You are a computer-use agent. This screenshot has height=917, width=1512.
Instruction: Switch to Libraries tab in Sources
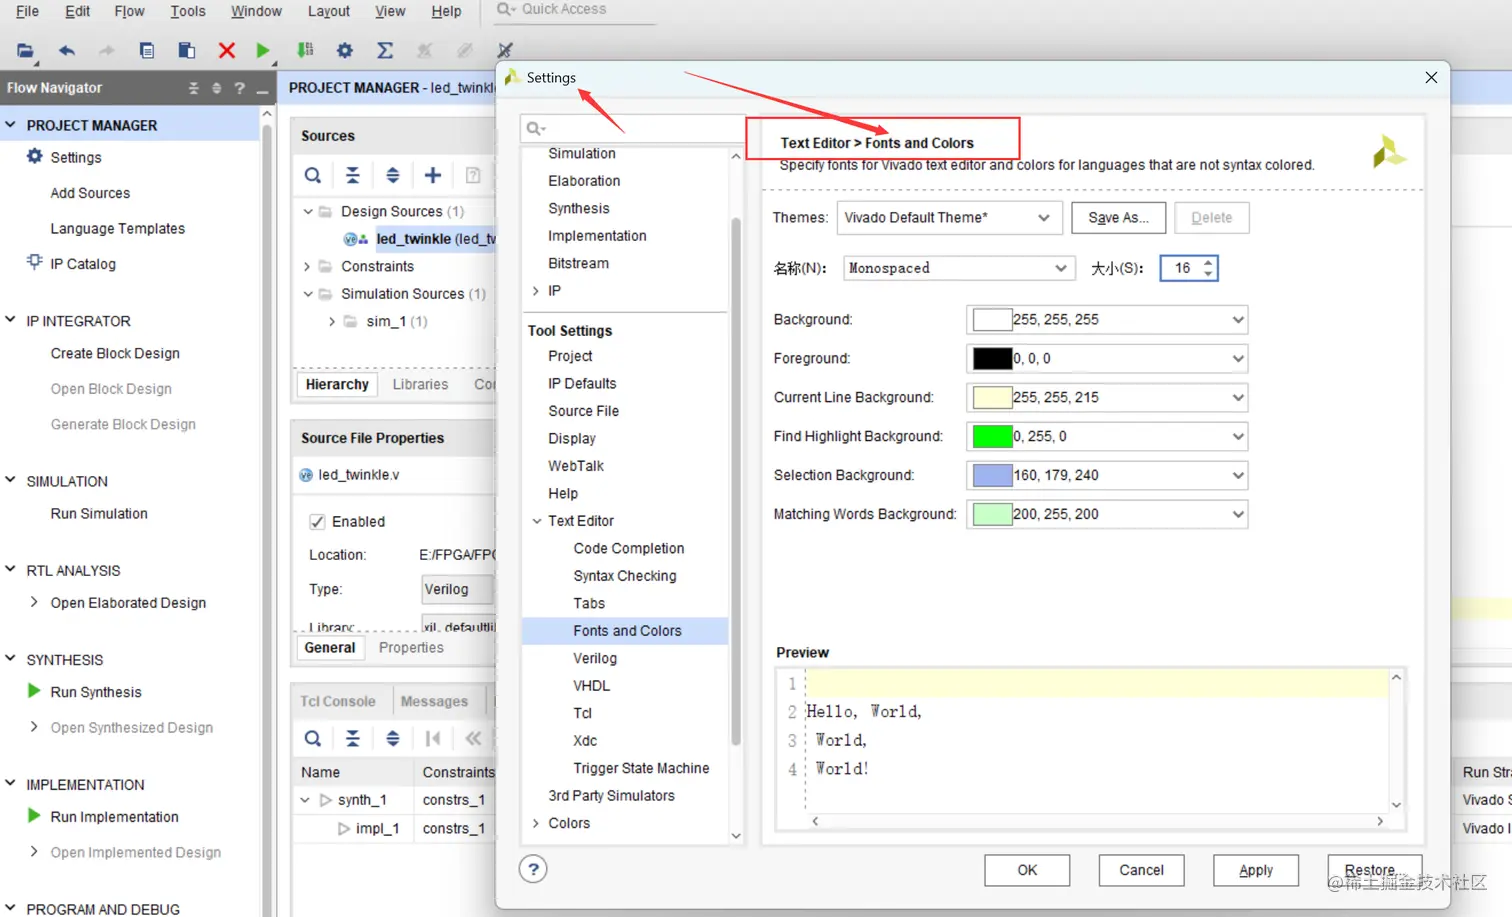420,384
